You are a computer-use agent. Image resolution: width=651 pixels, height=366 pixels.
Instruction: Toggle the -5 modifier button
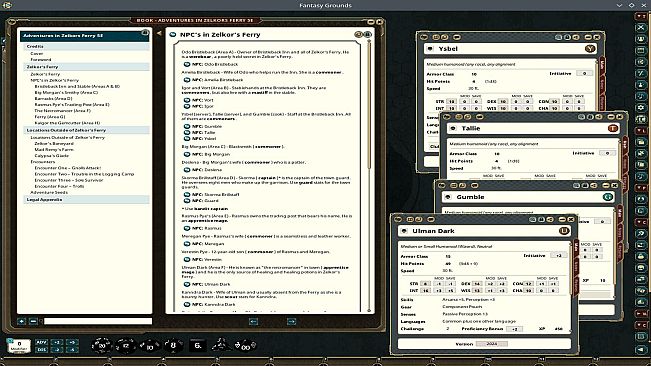[72, 349]
